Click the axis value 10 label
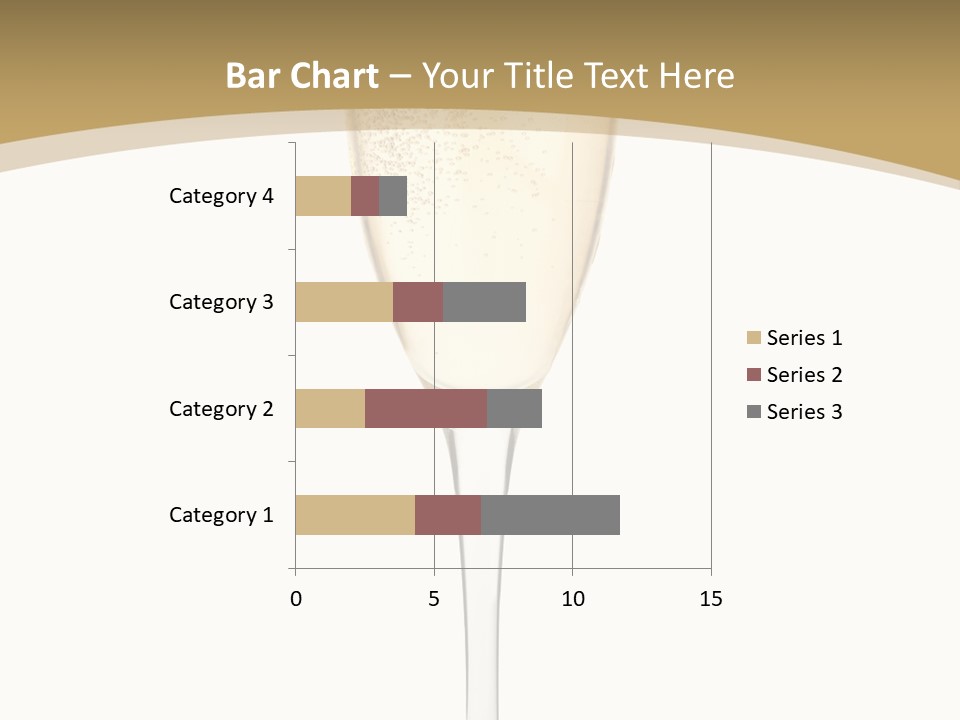The height and width of the screenshot is (720, 960). click(x=572, y=599)
